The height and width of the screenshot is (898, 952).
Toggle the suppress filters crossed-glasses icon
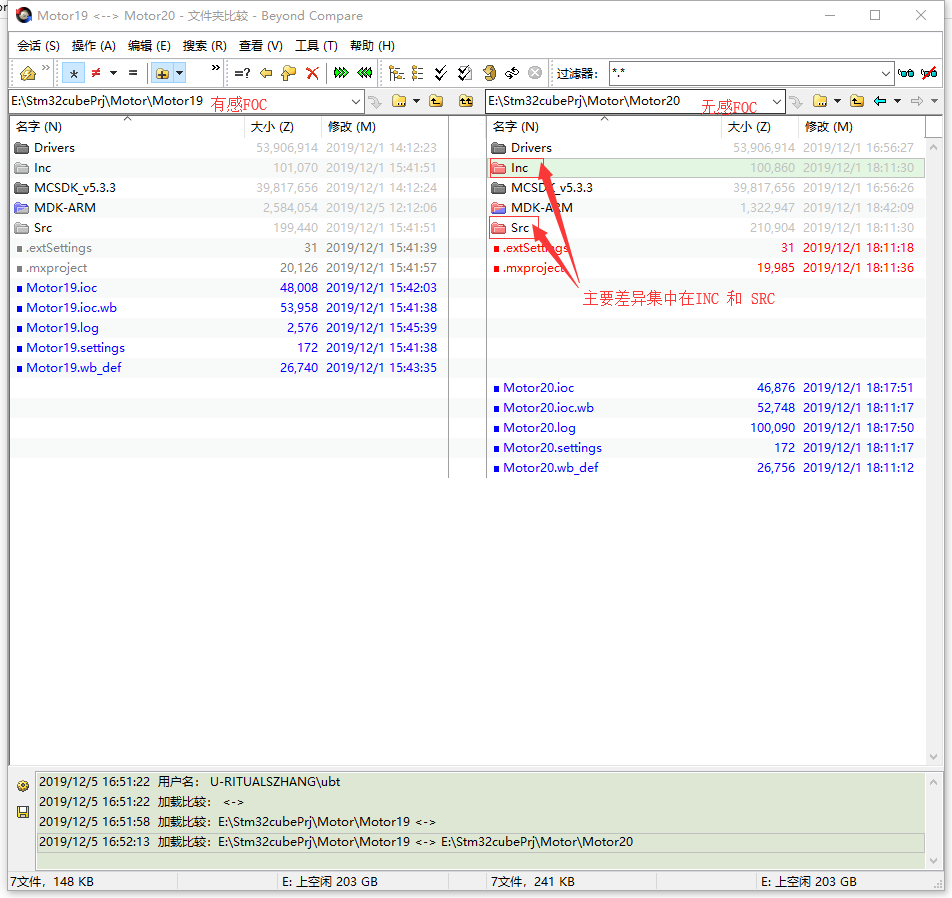(929, 73)
